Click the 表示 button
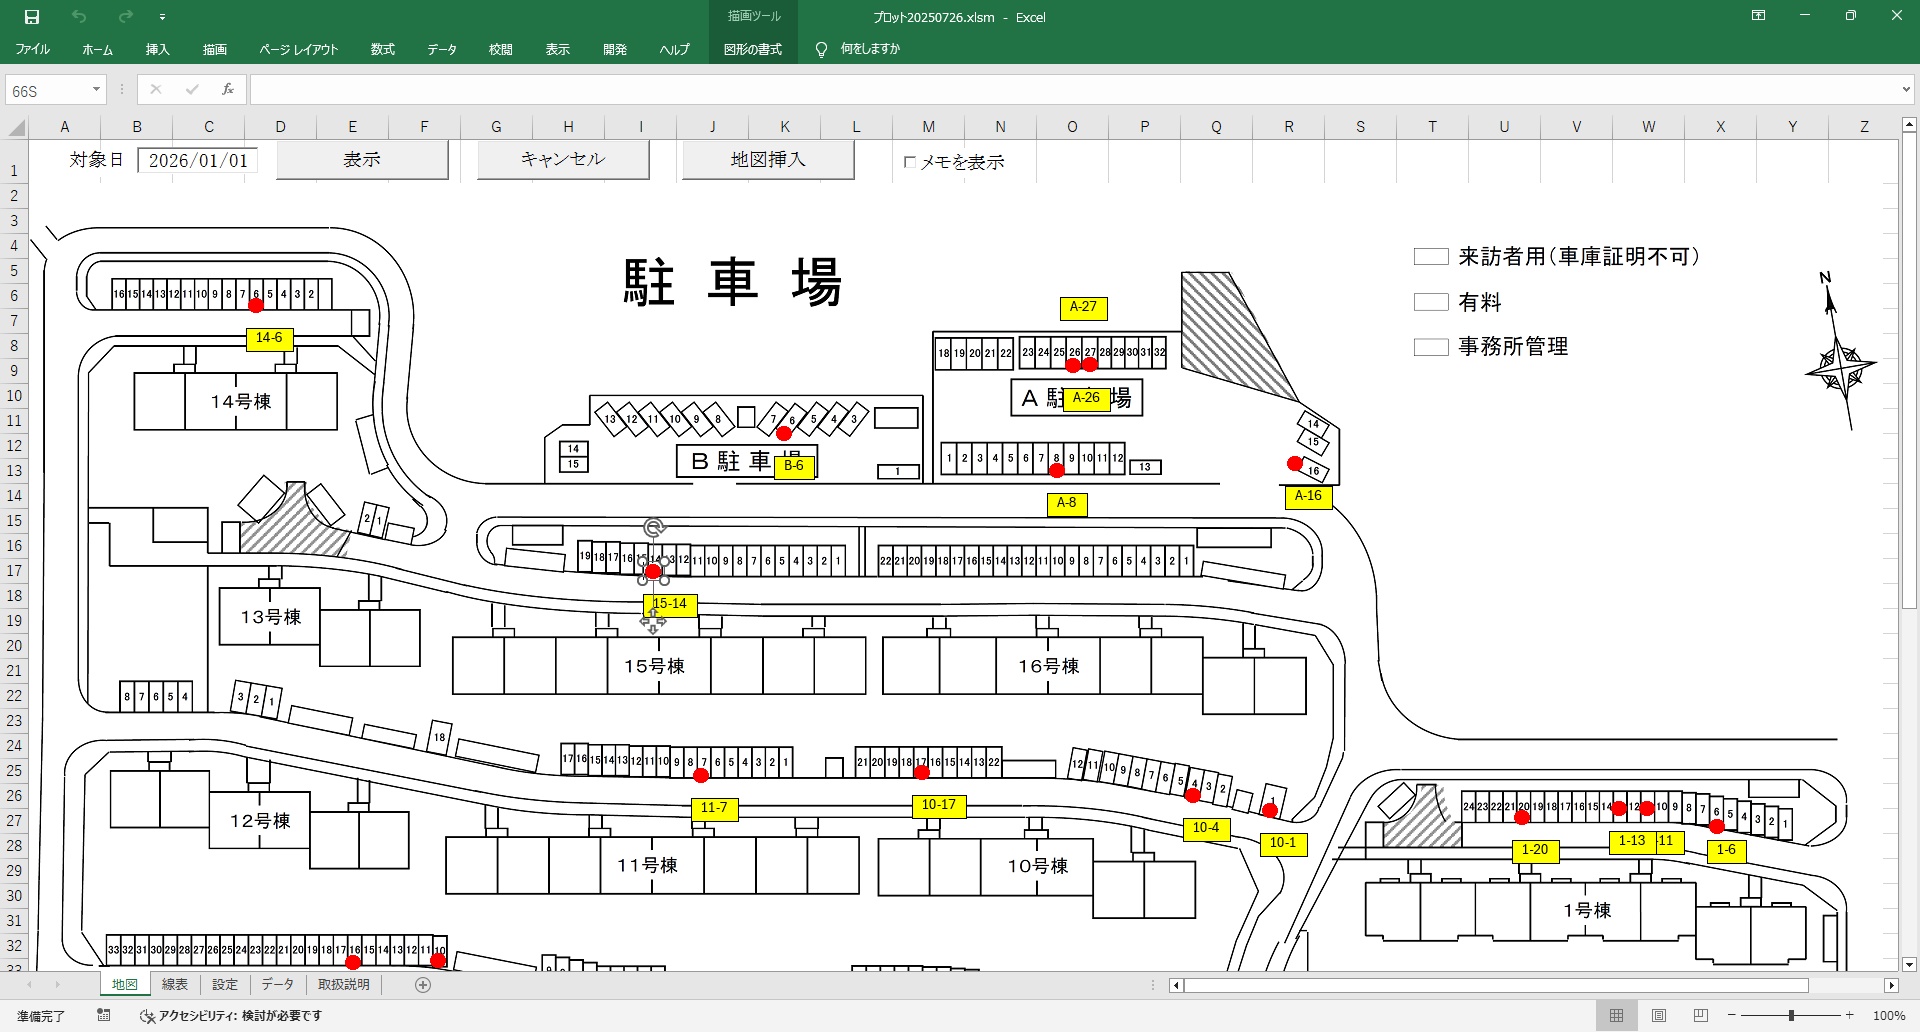The height and width of the screenshot is (1032, 1920). coord(362,160)
